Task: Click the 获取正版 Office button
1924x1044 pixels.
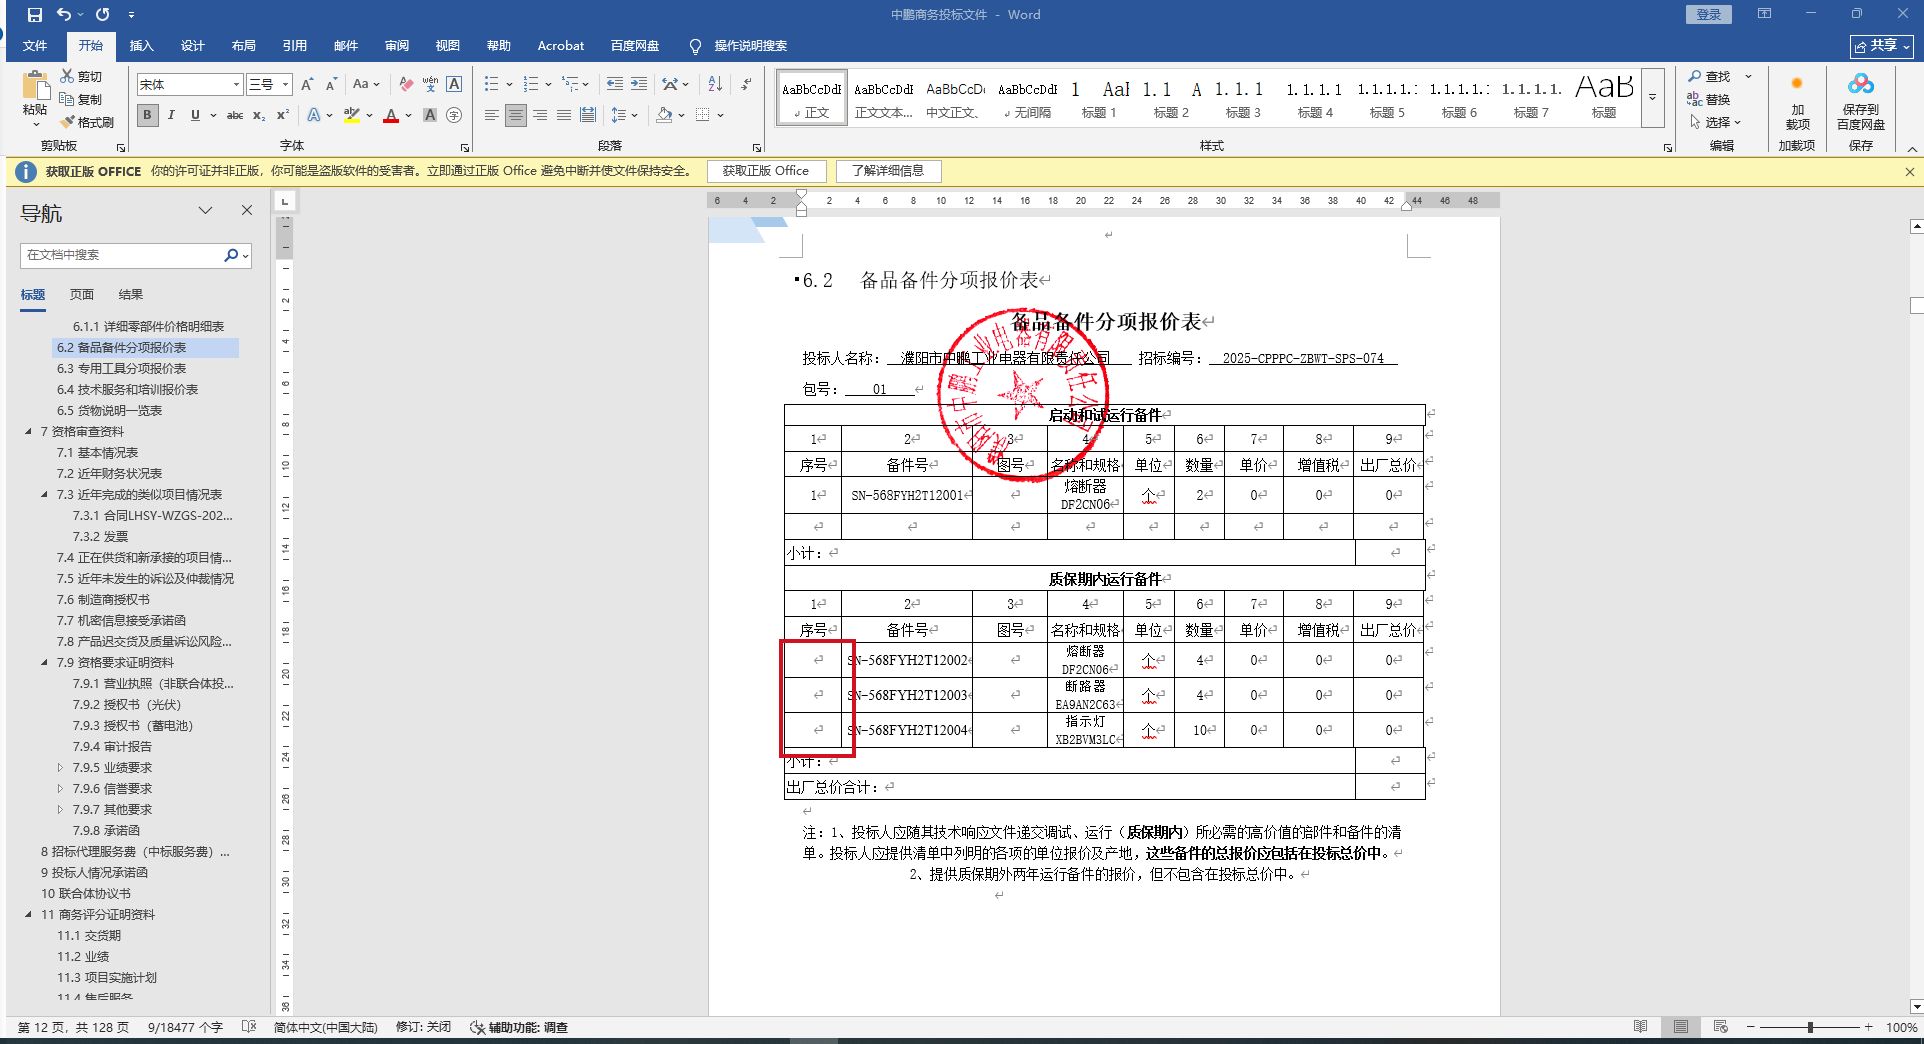Action: pyautogui.click(x=766, y=171)
